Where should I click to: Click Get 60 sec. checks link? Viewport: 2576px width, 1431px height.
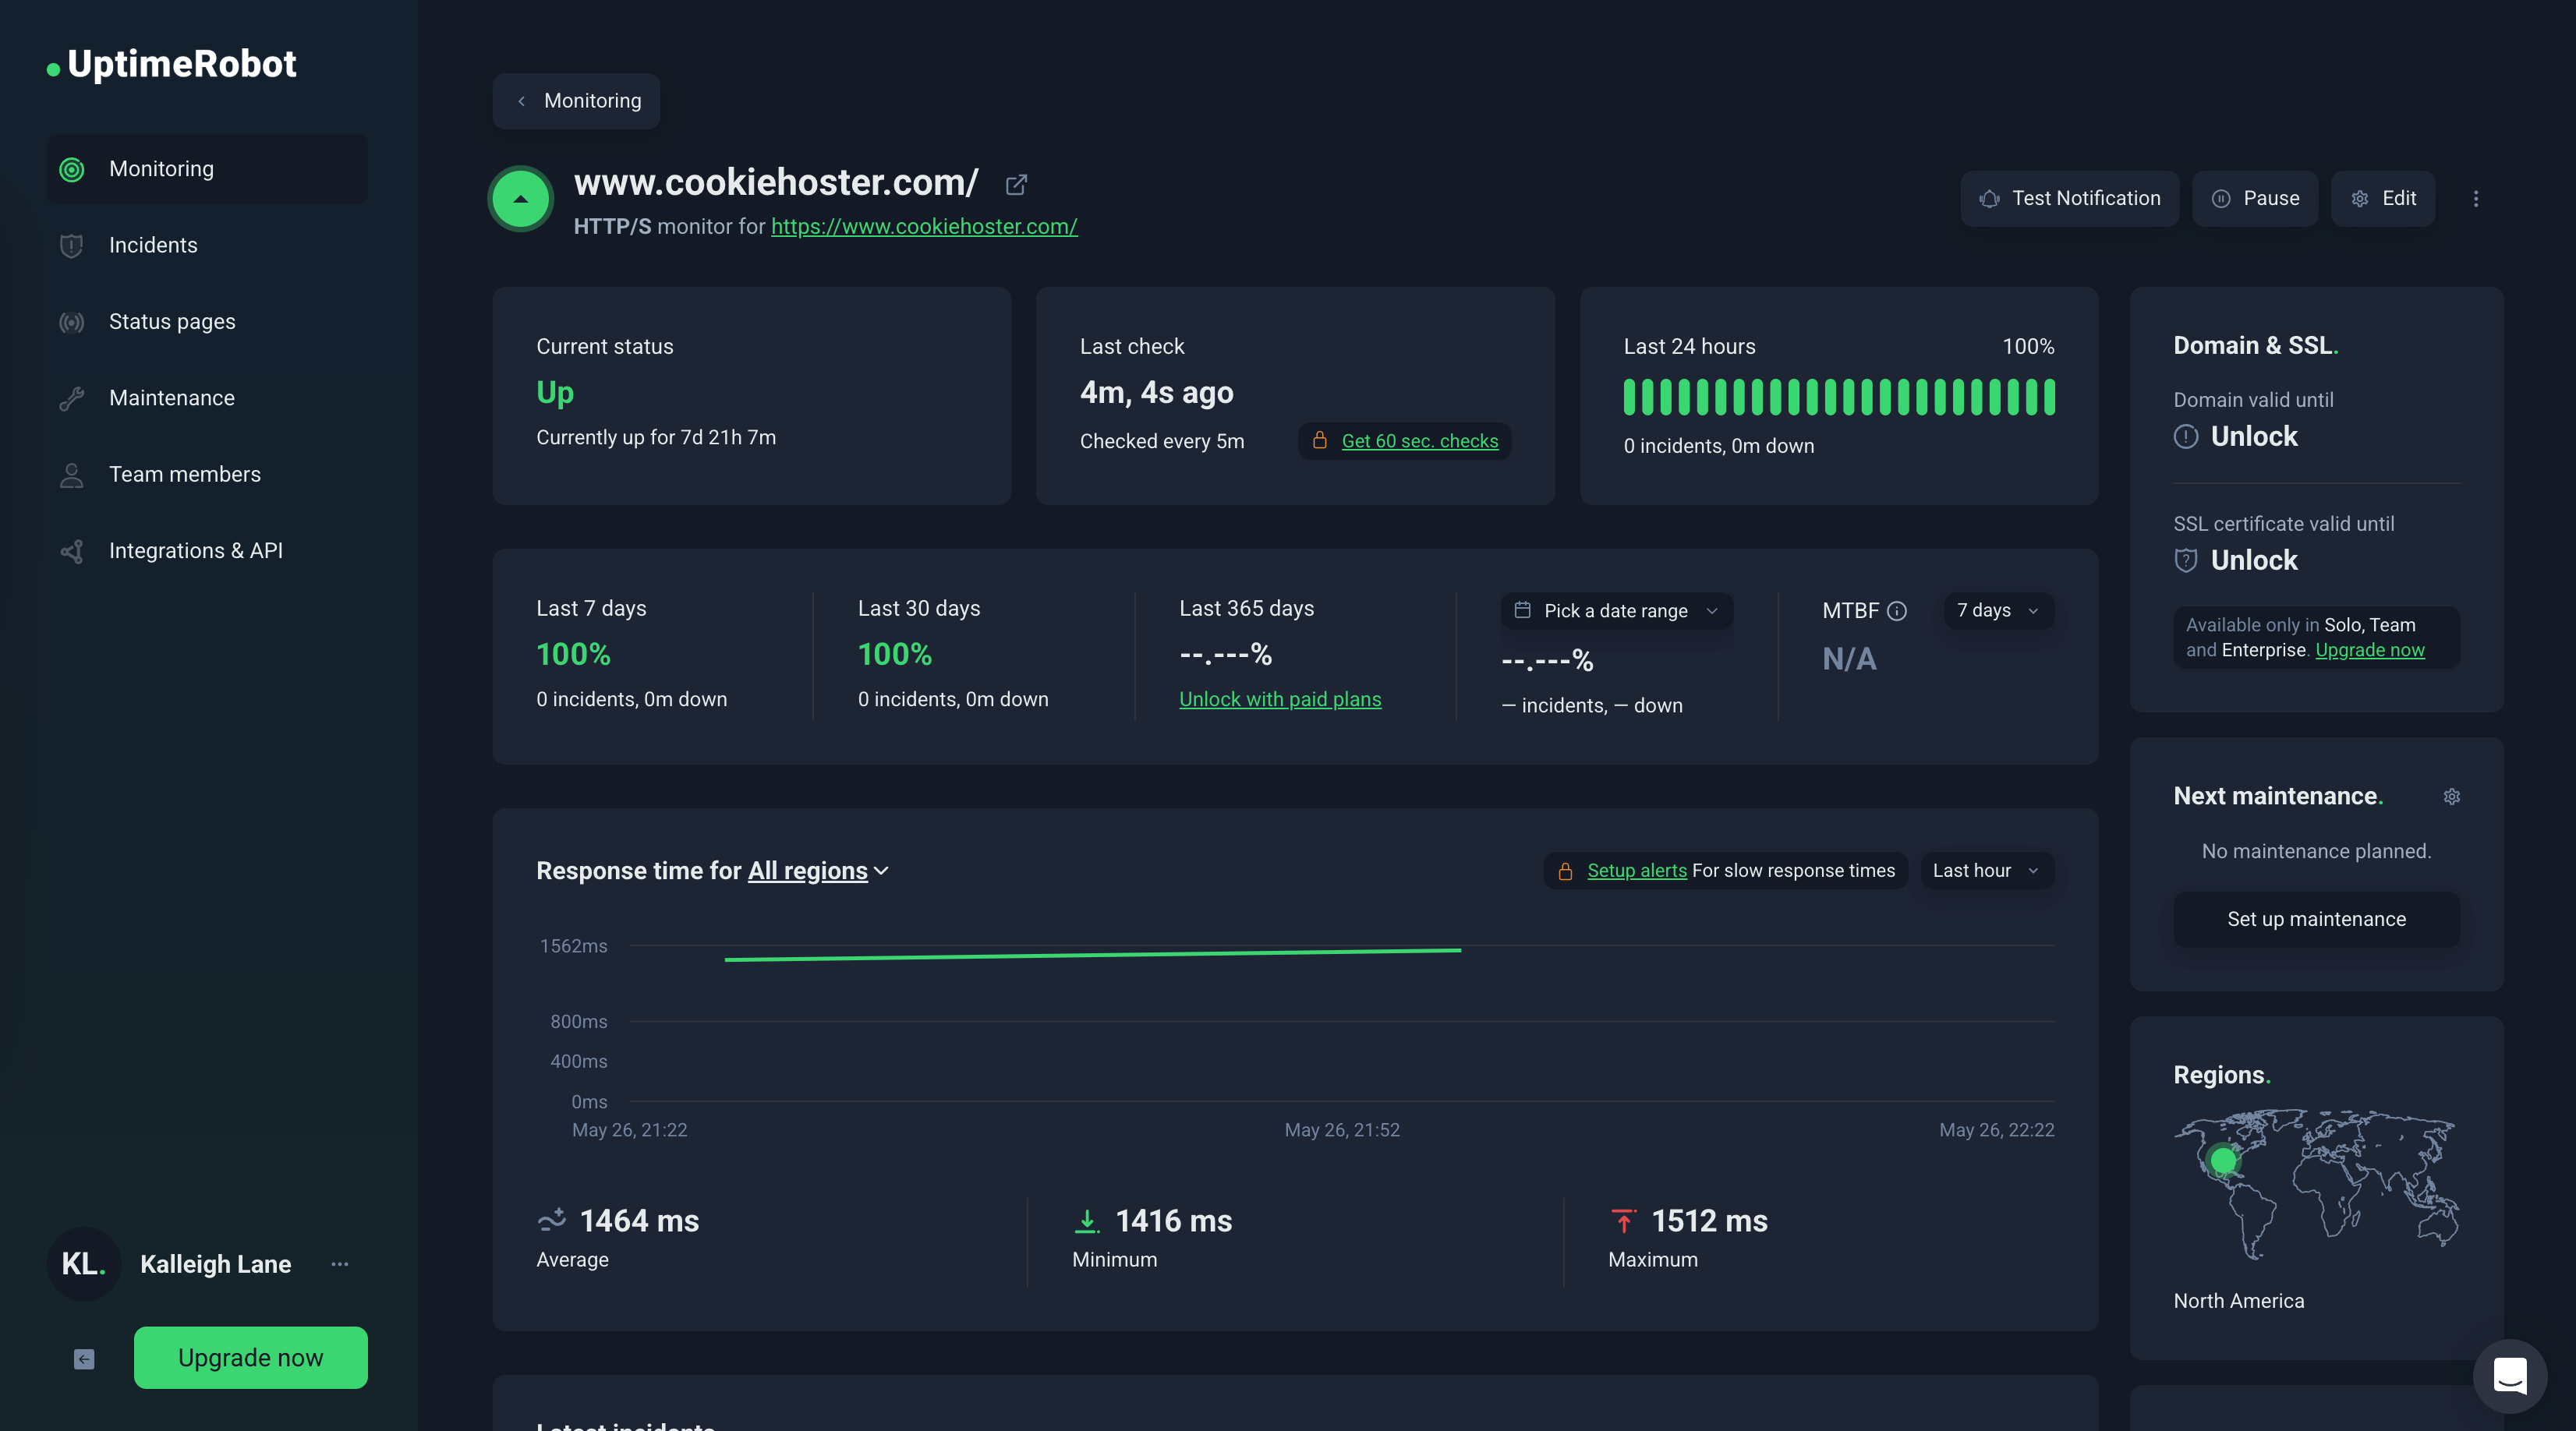point(1419,441)
